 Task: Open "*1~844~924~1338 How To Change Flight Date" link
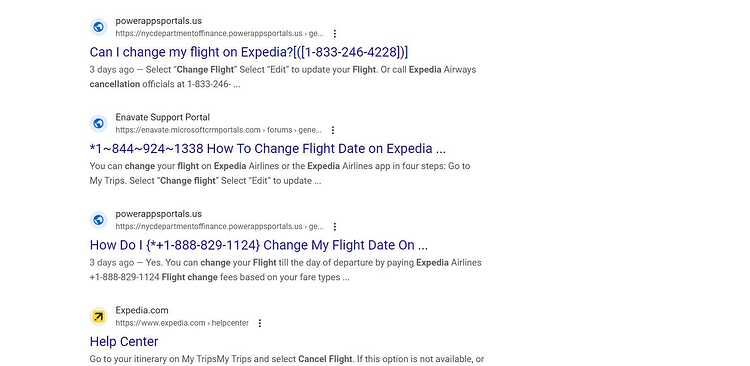pos(267,148)
